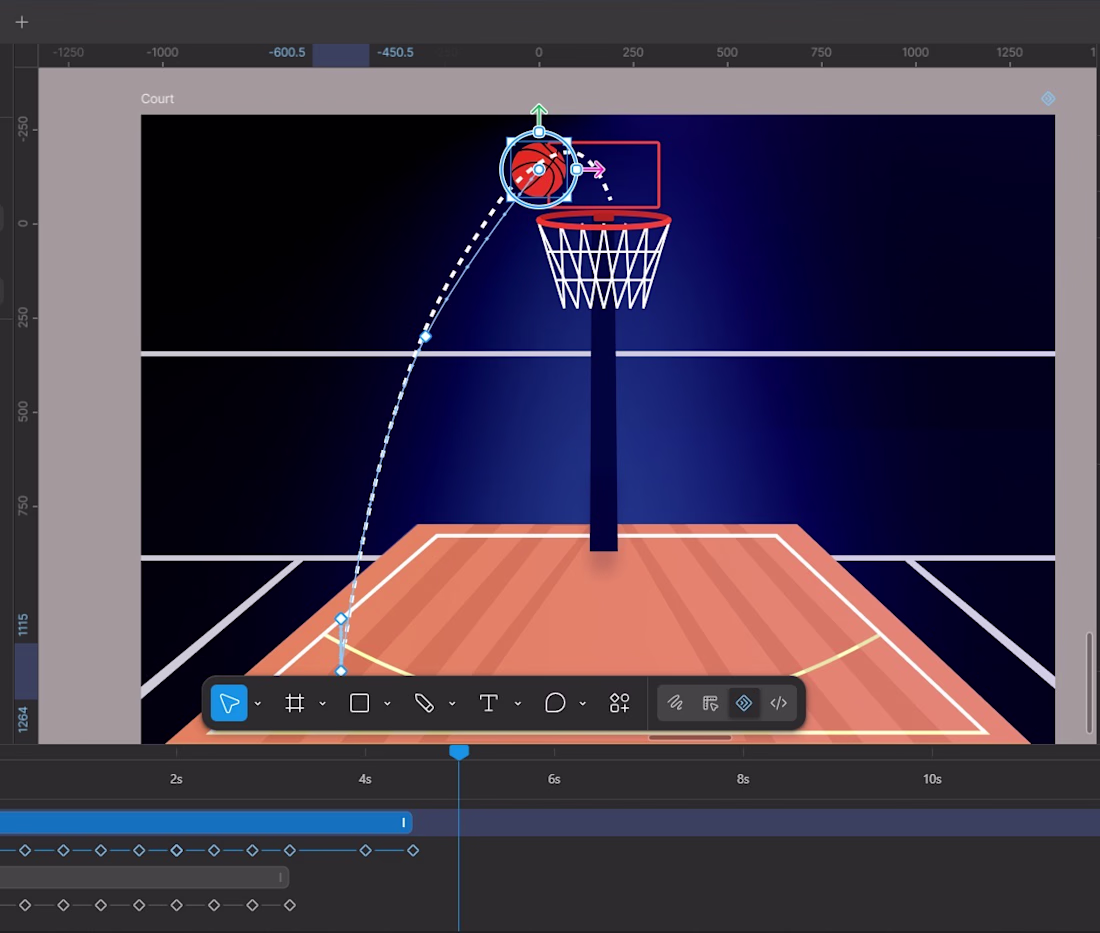
Task: Expand the Move tool options chevron
Action: pos(257,704)
